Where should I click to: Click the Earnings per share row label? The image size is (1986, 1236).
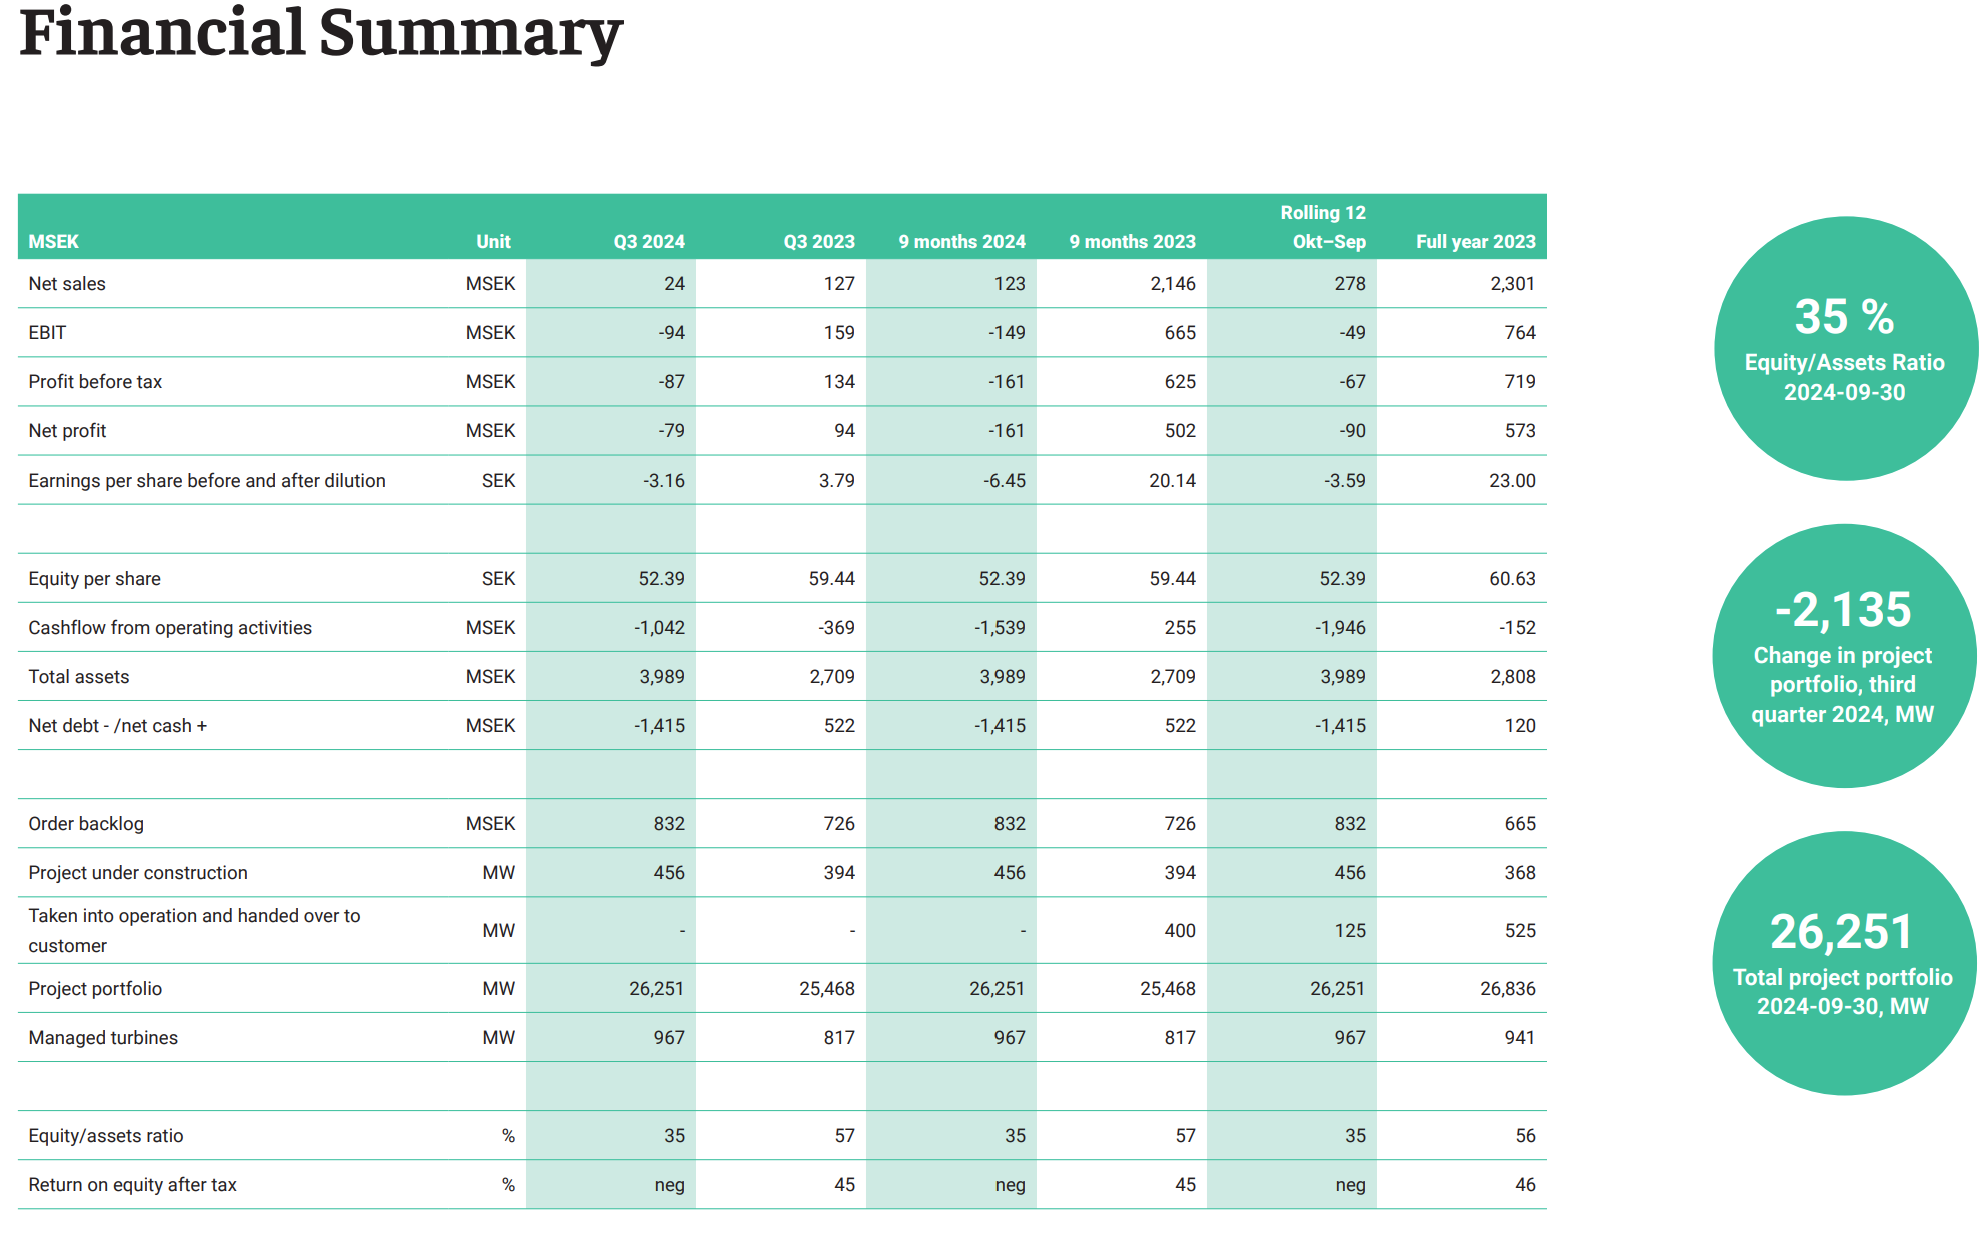point(207,481)
